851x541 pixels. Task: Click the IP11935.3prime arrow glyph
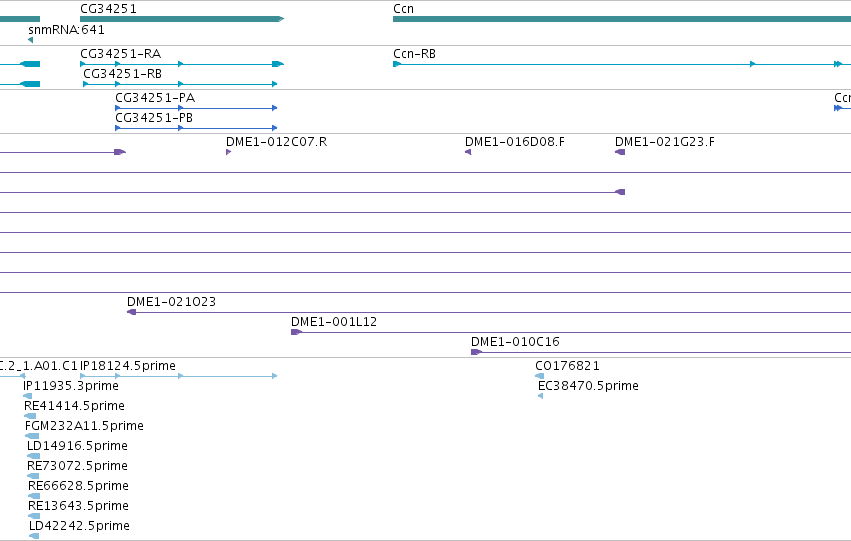27,396
